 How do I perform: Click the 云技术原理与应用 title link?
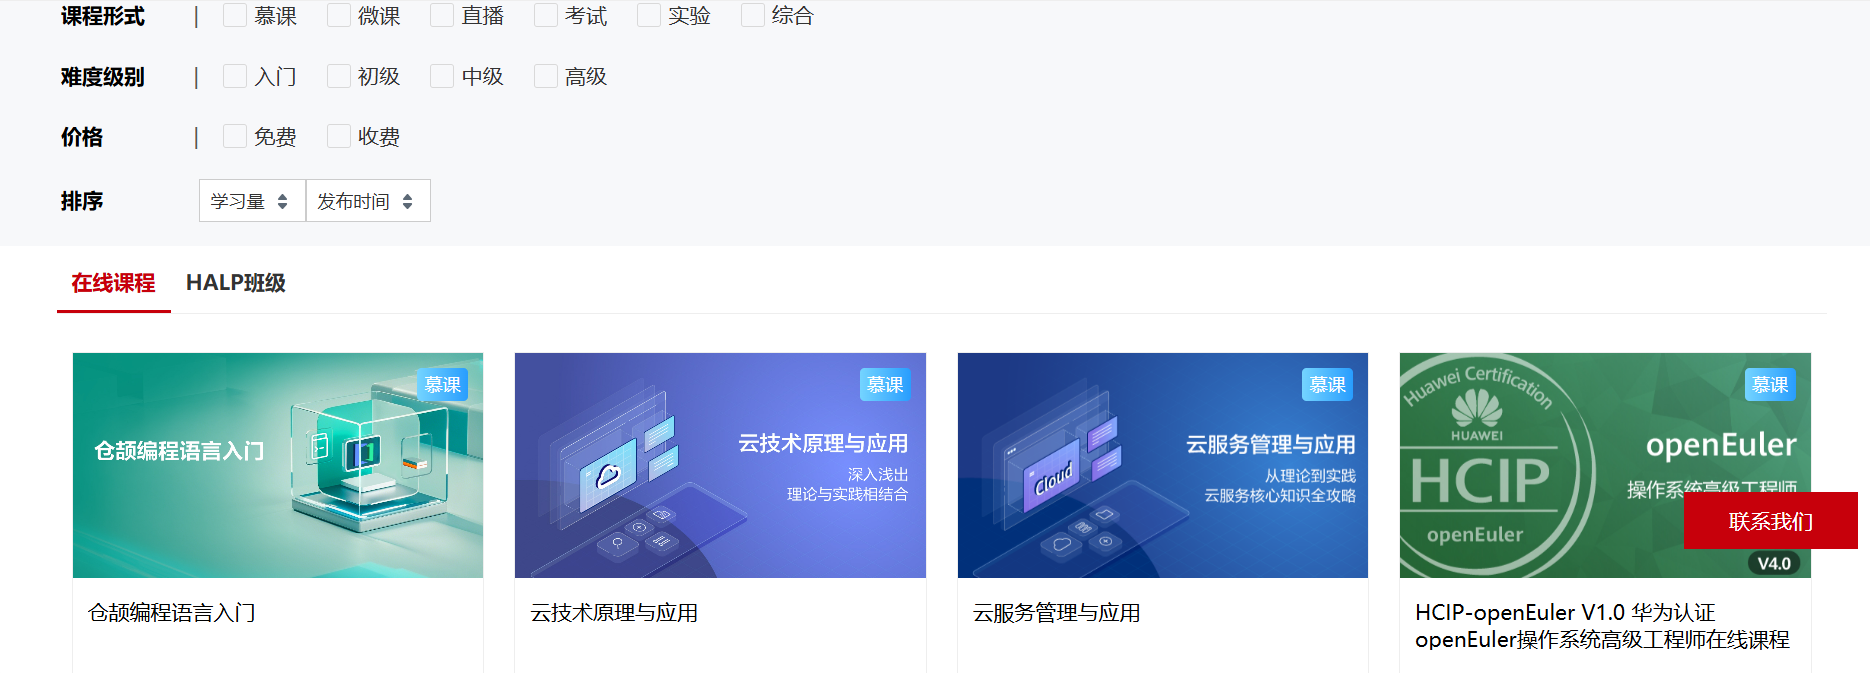click(614, 613)
